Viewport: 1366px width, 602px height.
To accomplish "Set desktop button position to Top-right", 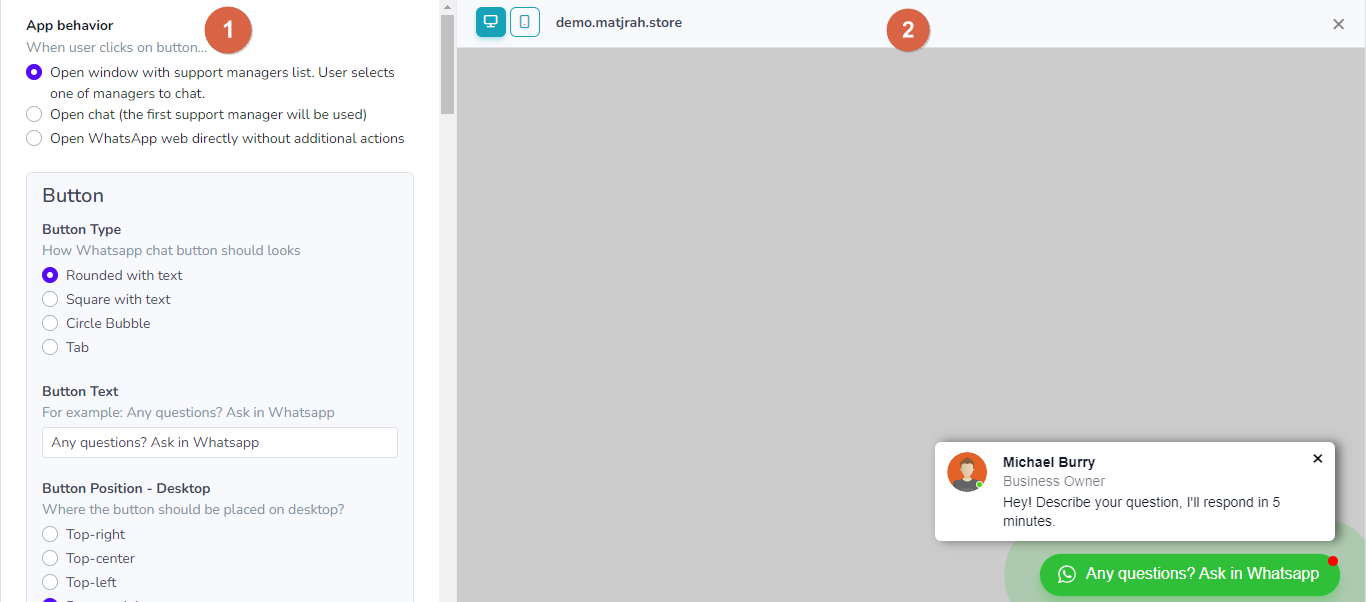I will 50,534.
